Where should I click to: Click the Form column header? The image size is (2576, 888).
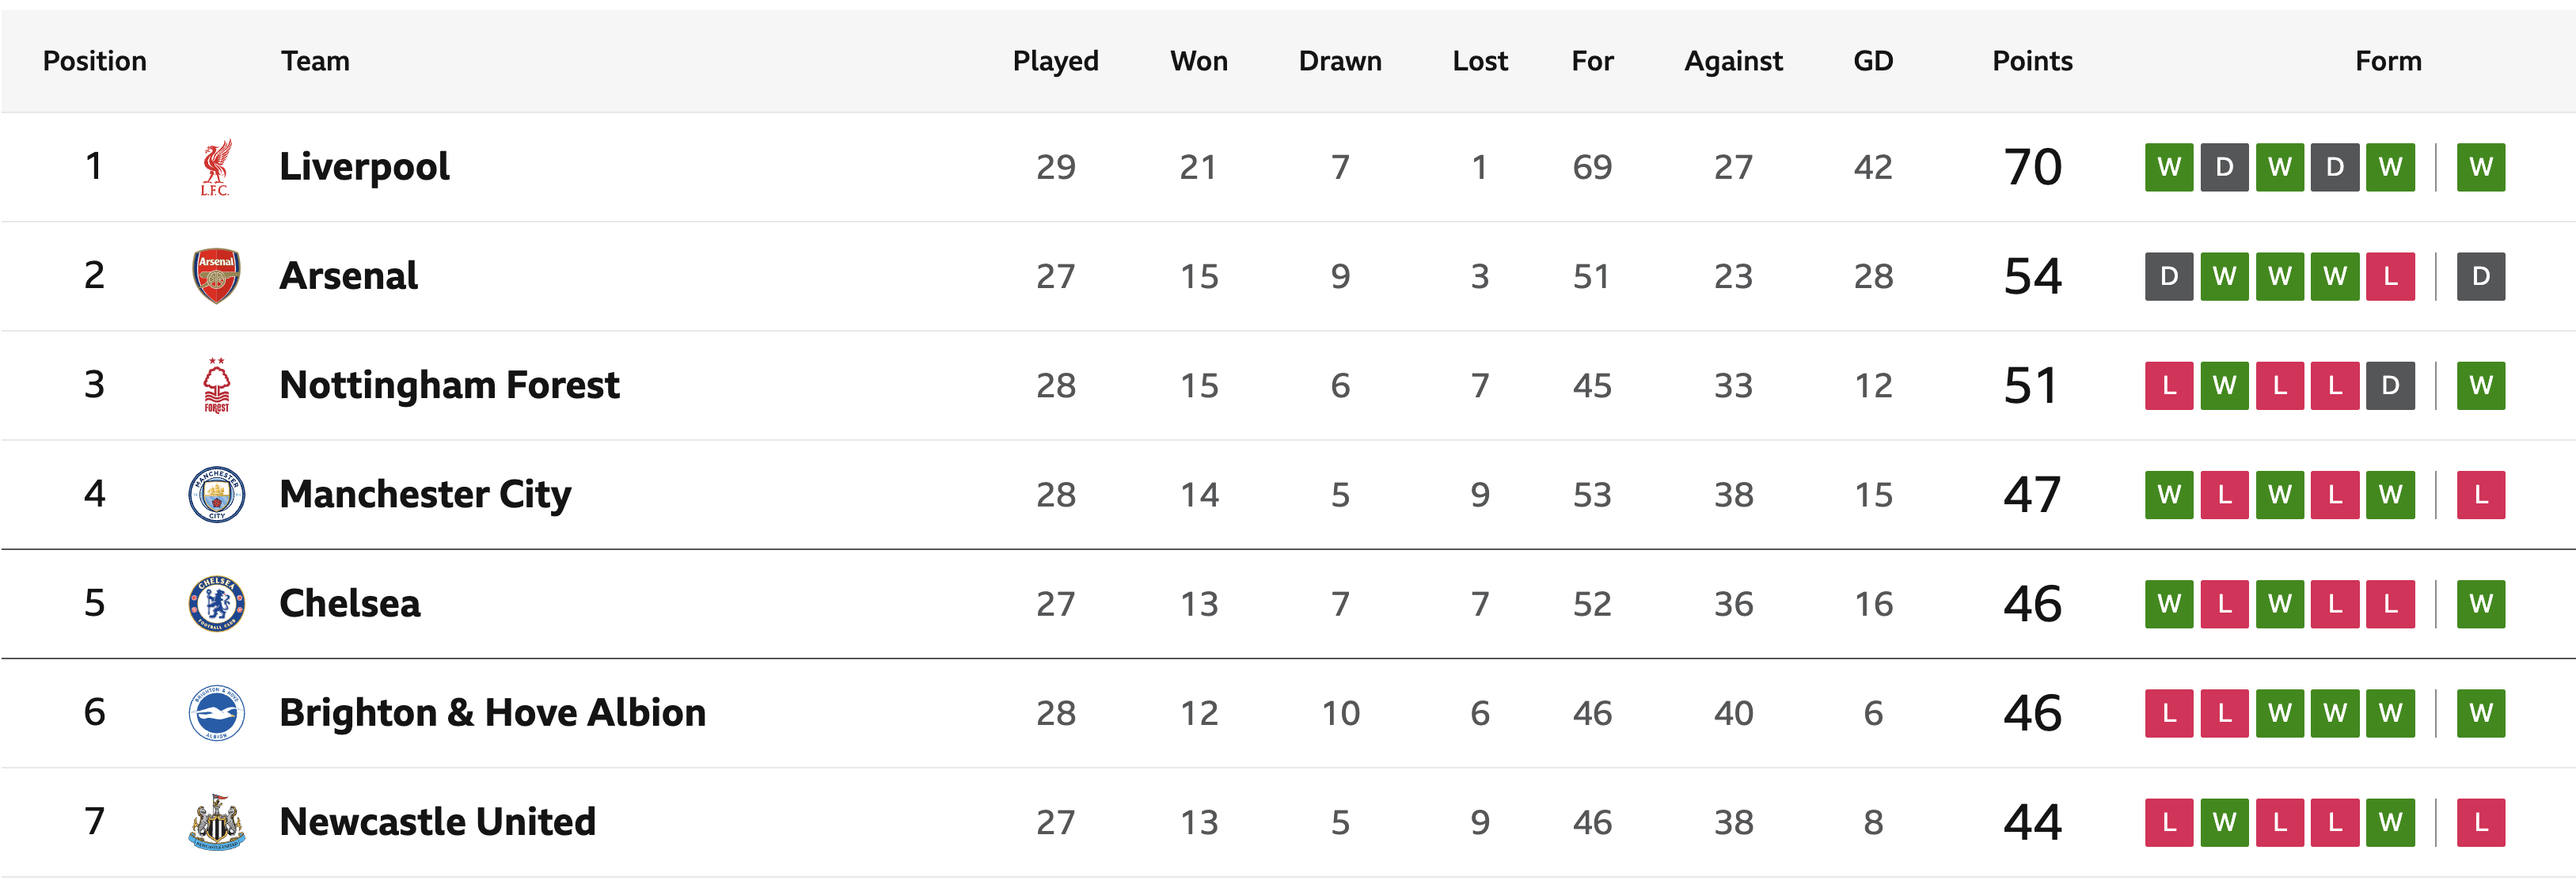[x=2388, y=61]
